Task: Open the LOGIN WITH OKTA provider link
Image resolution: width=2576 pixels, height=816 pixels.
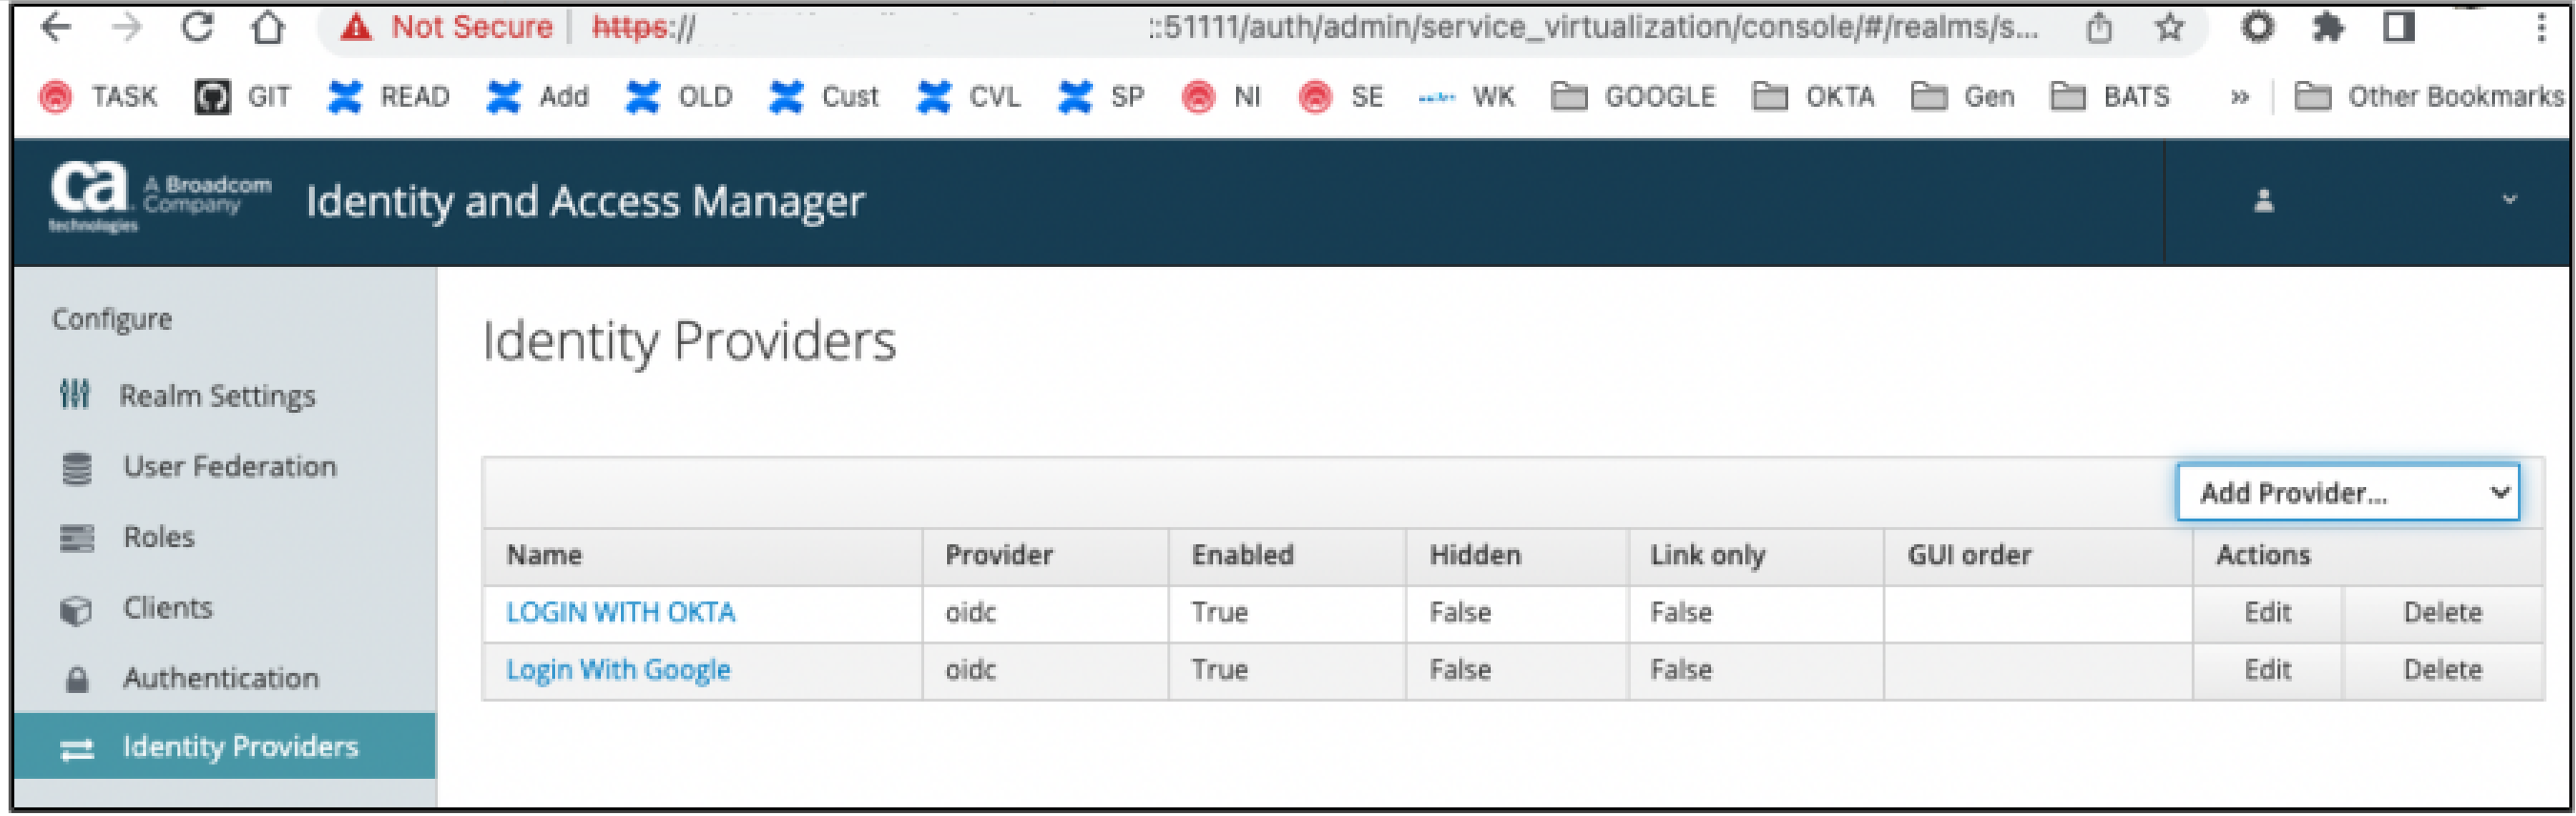Action: coord(620,613)
